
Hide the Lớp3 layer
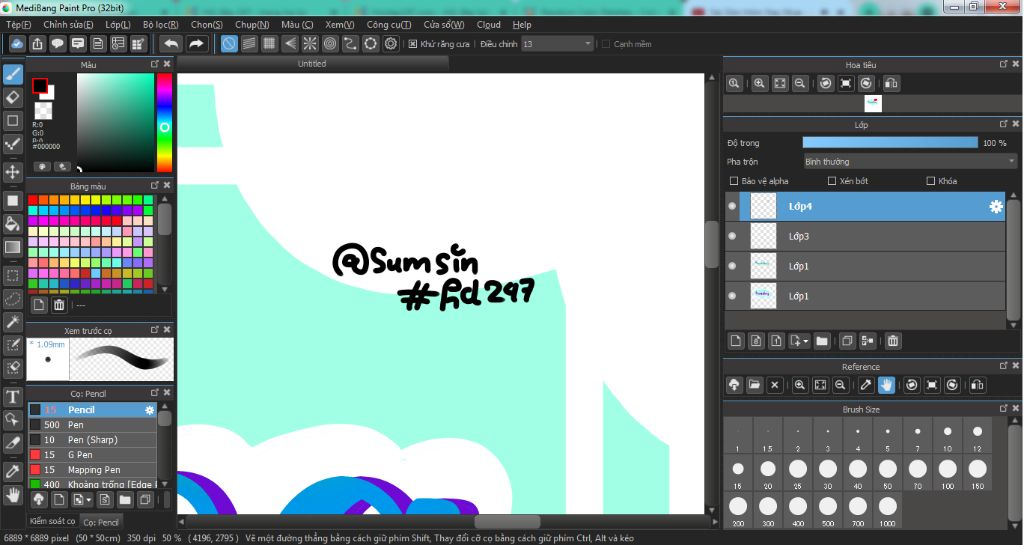[x=732, y=236]
